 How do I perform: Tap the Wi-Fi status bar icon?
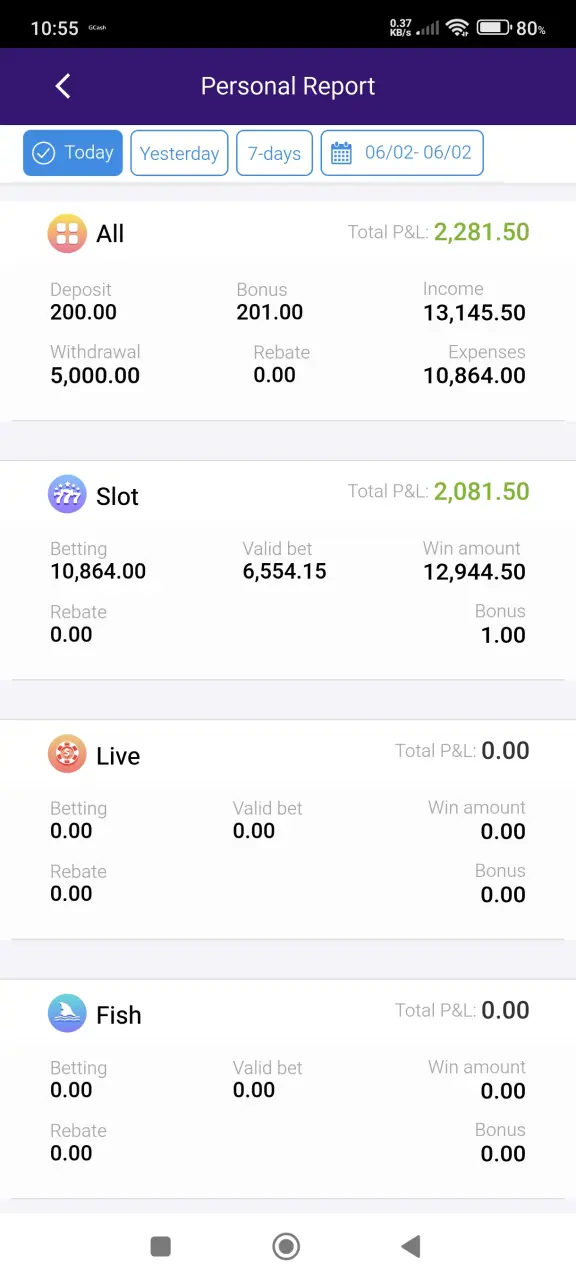458,28
